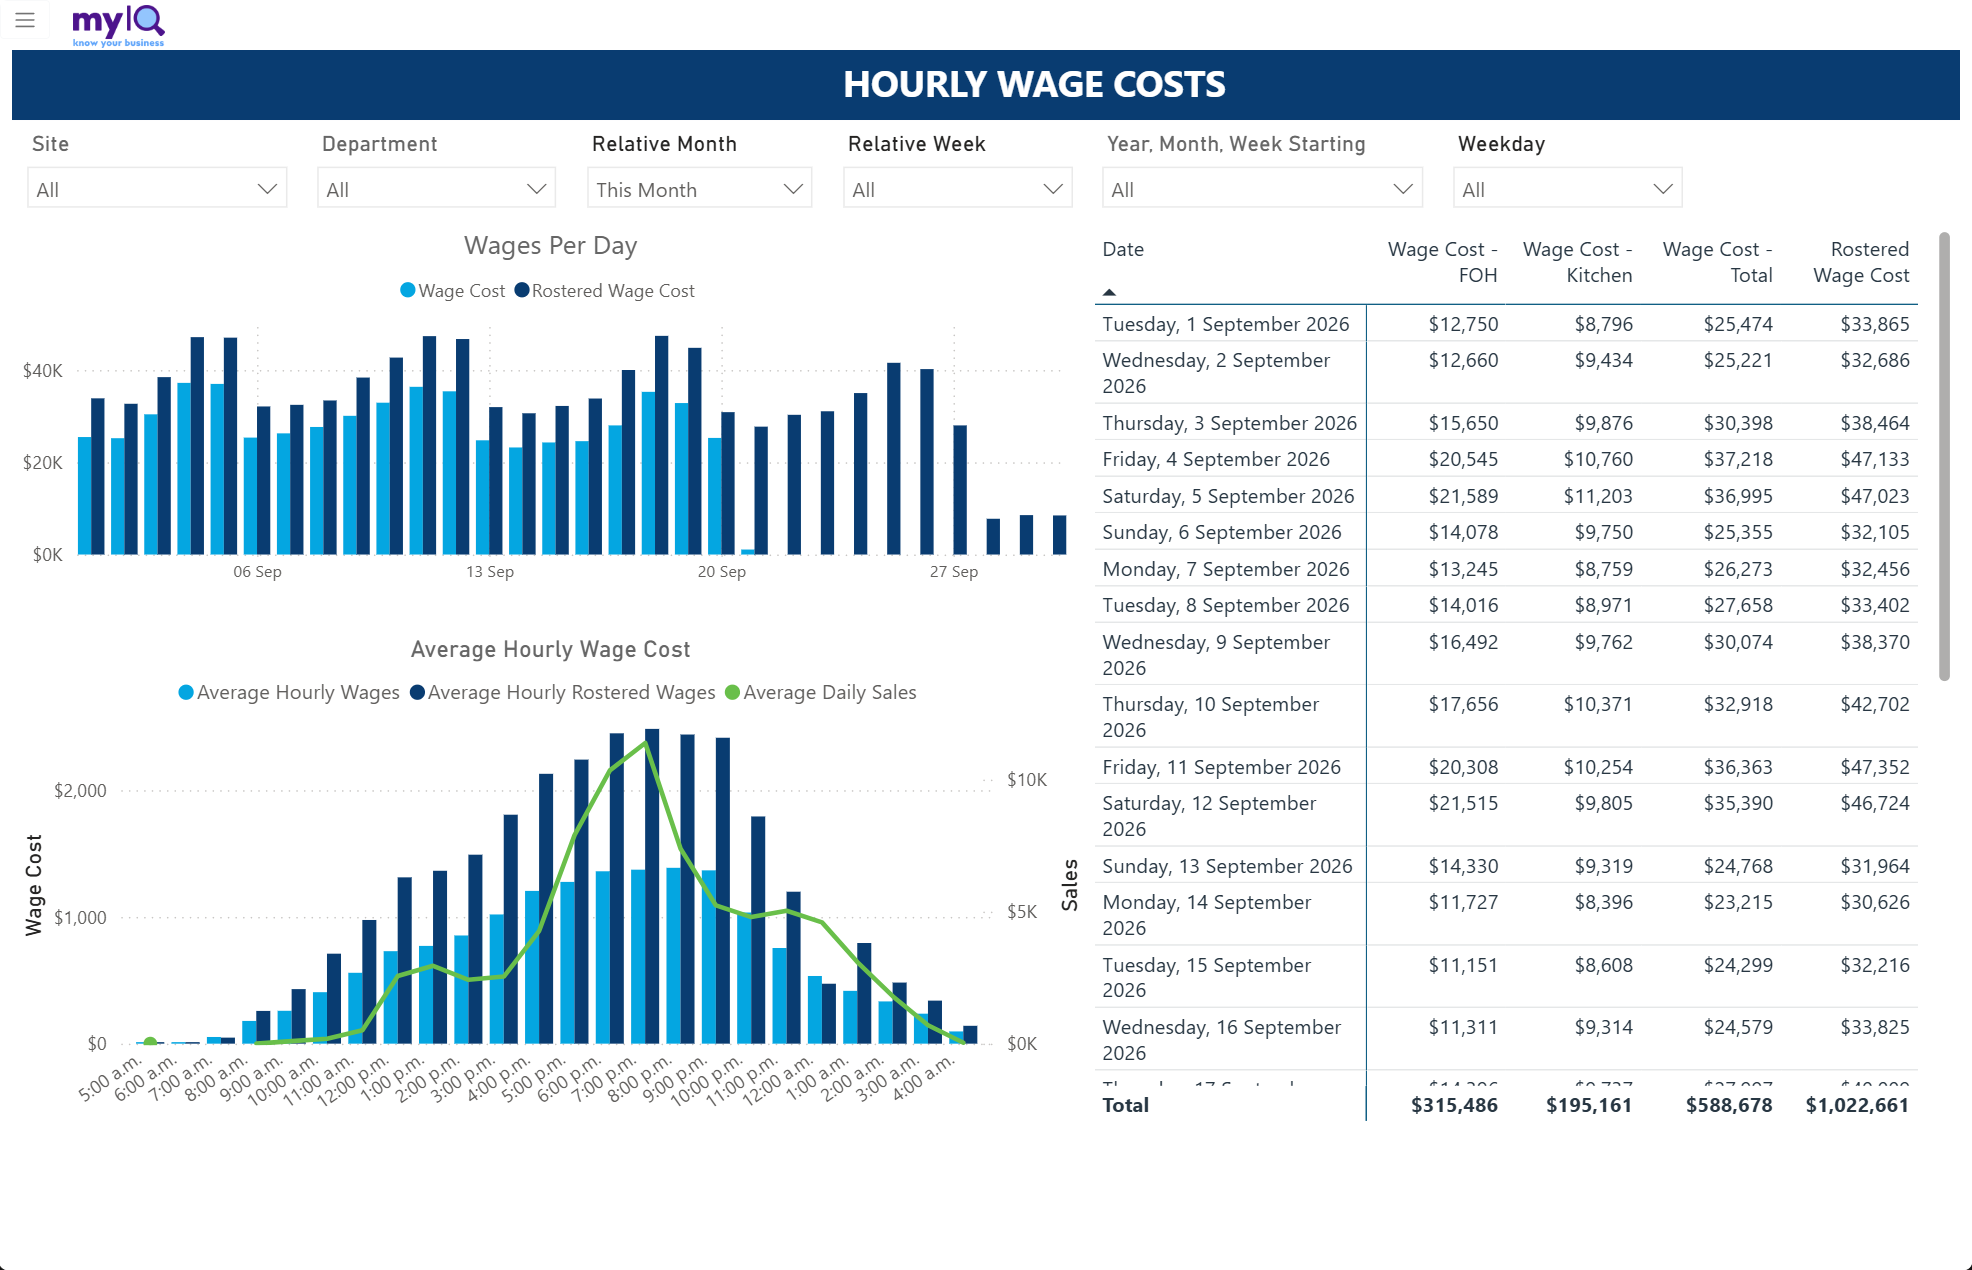Click the 20 Sep axis label
Viewport: 1972px width, 1270px height.
click(x=722, y=571)
